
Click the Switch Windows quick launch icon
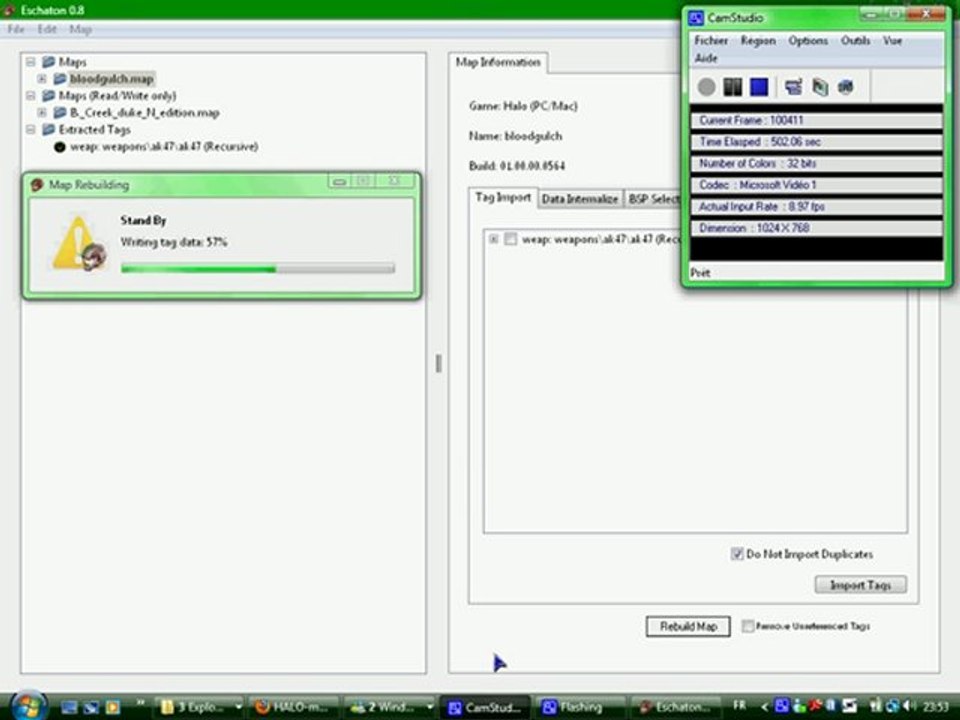pos(91,707)
